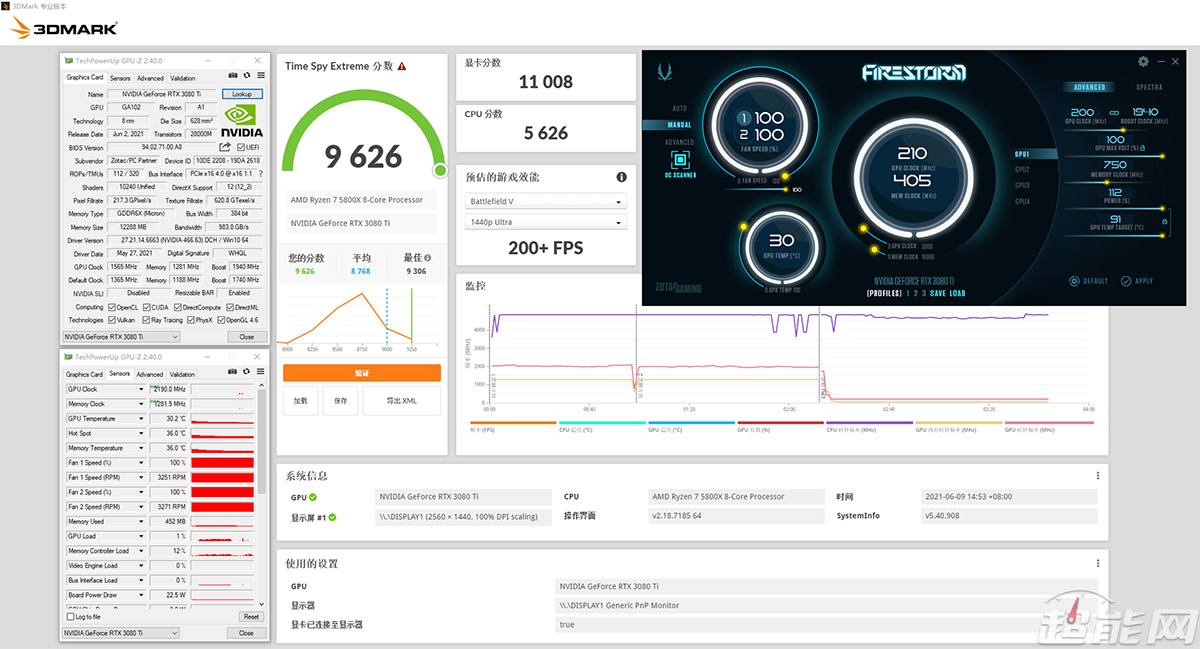Click Load profile in FireStorm
Viewport: 1200px width, 649px height.
(958, 294)
